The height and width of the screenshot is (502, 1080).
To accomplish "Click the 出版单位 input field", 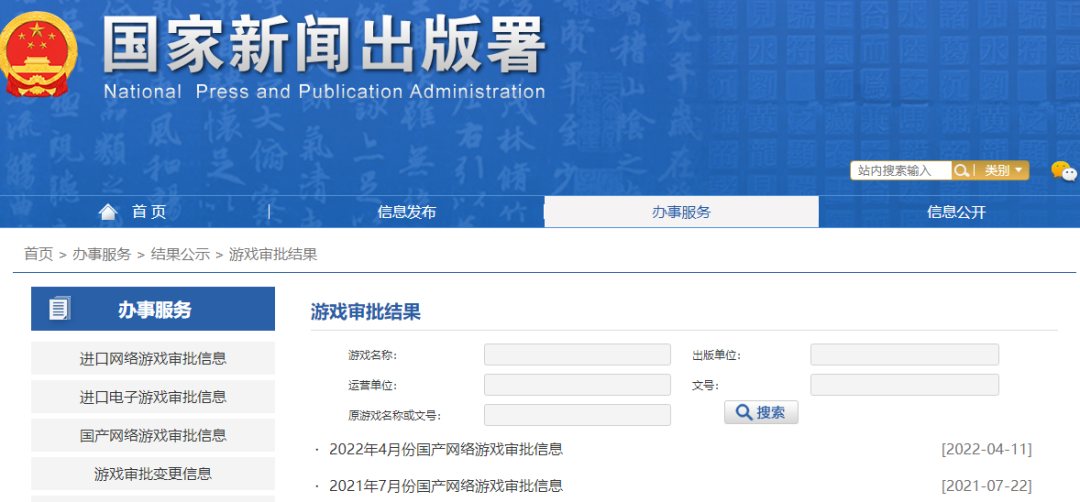I will pyautogui.click(x=904, y=355).
